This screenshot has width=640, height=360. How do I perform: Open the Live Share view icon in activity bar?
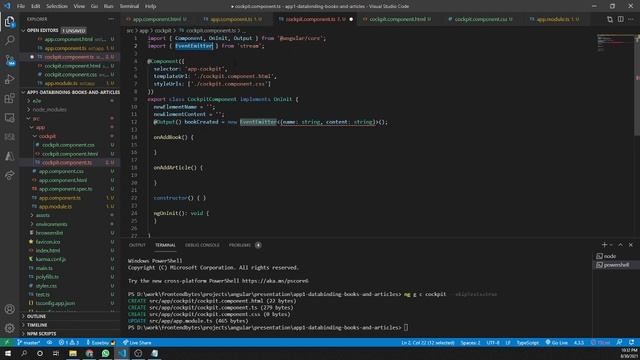click(x=9, y=175)
